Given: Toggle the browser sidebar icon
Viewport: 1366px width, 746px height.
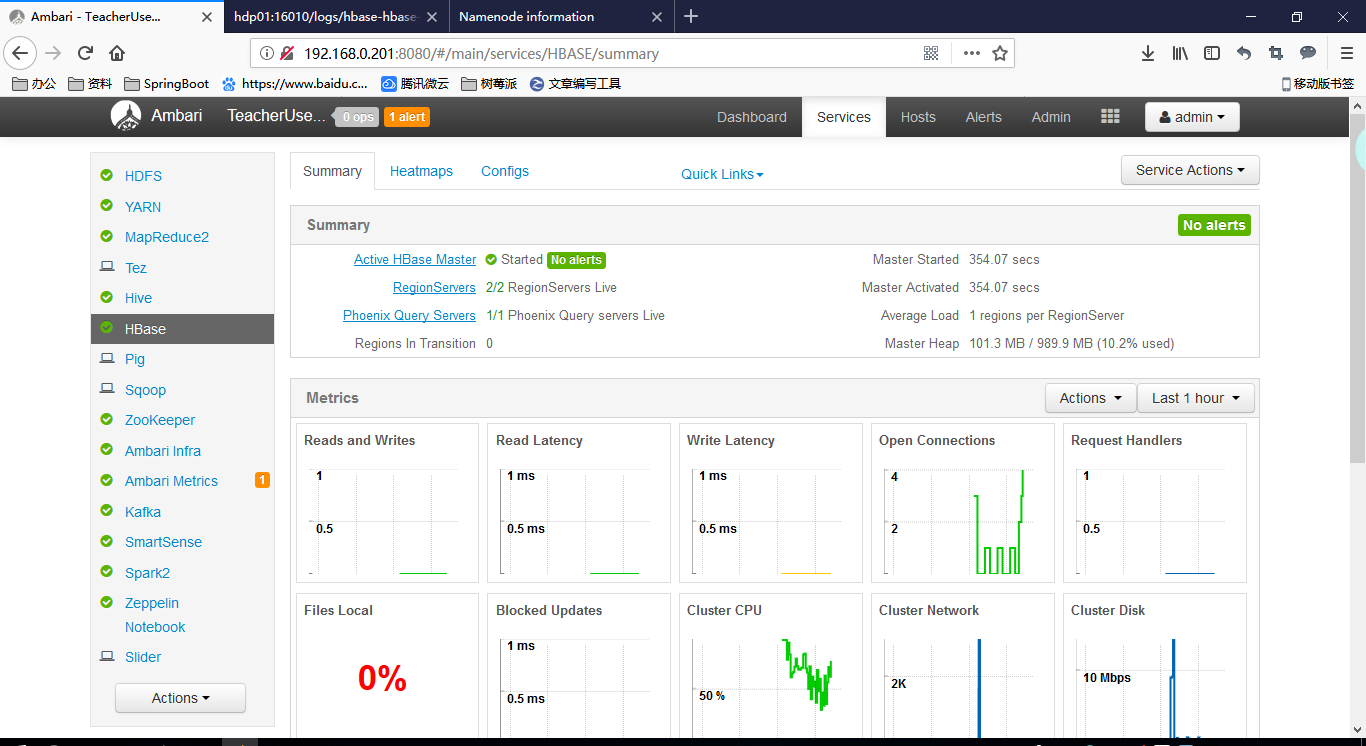Looking at the screenshot, I should tap(1212, 53).
